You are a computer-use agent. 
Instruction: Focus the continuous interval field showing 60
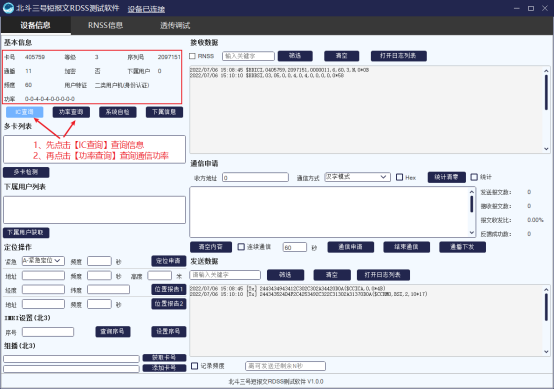click(x=295, y=247)
